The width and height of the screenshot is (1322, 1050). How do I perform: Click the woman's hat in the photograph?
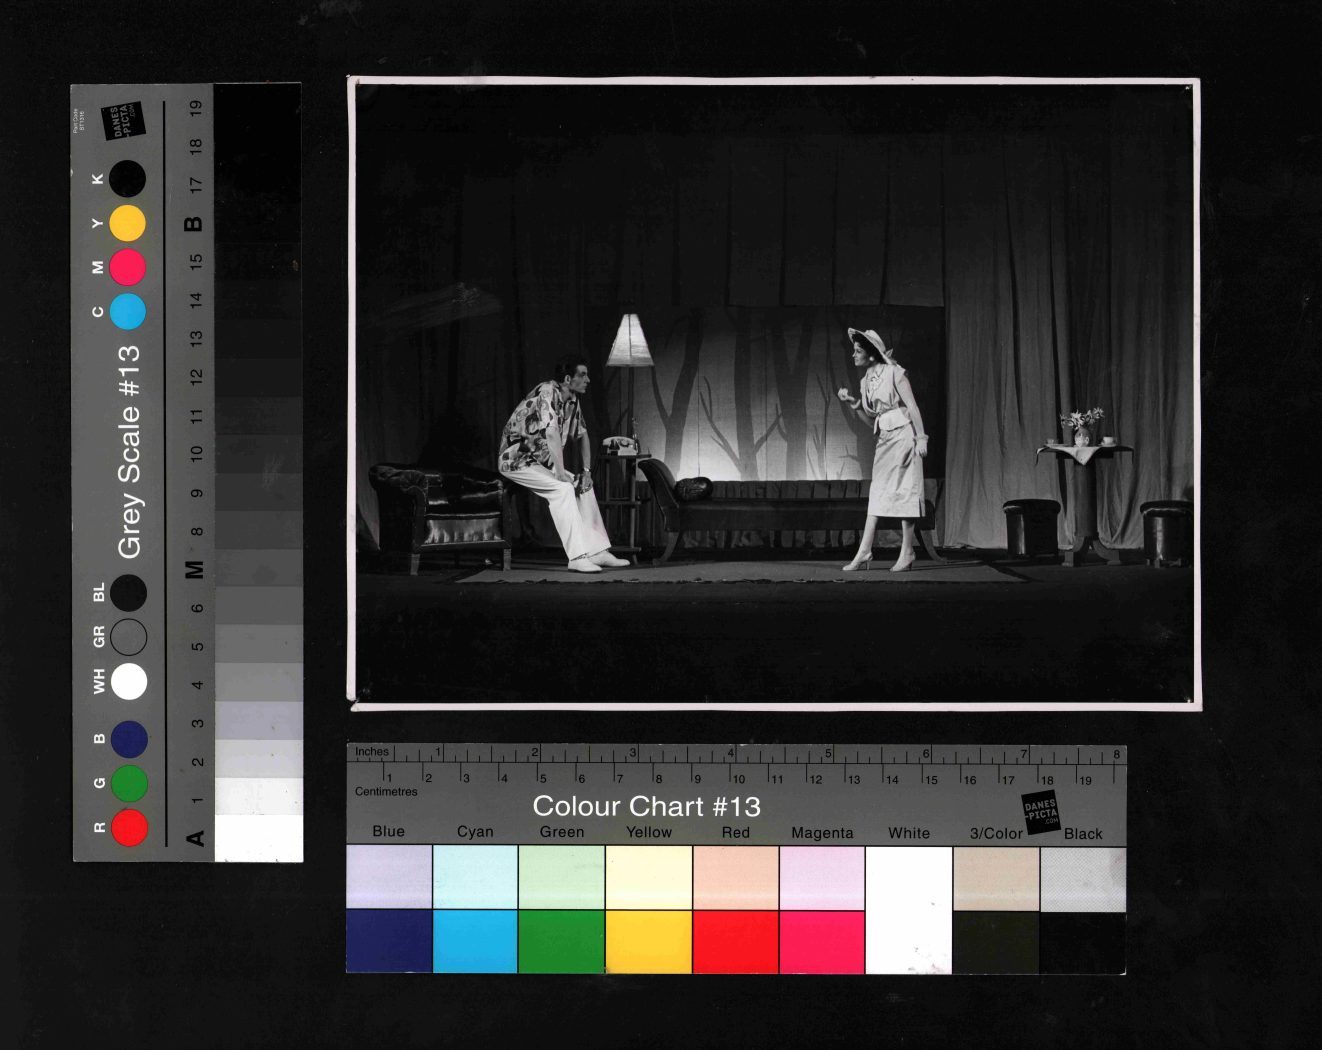tap(869, 341)
